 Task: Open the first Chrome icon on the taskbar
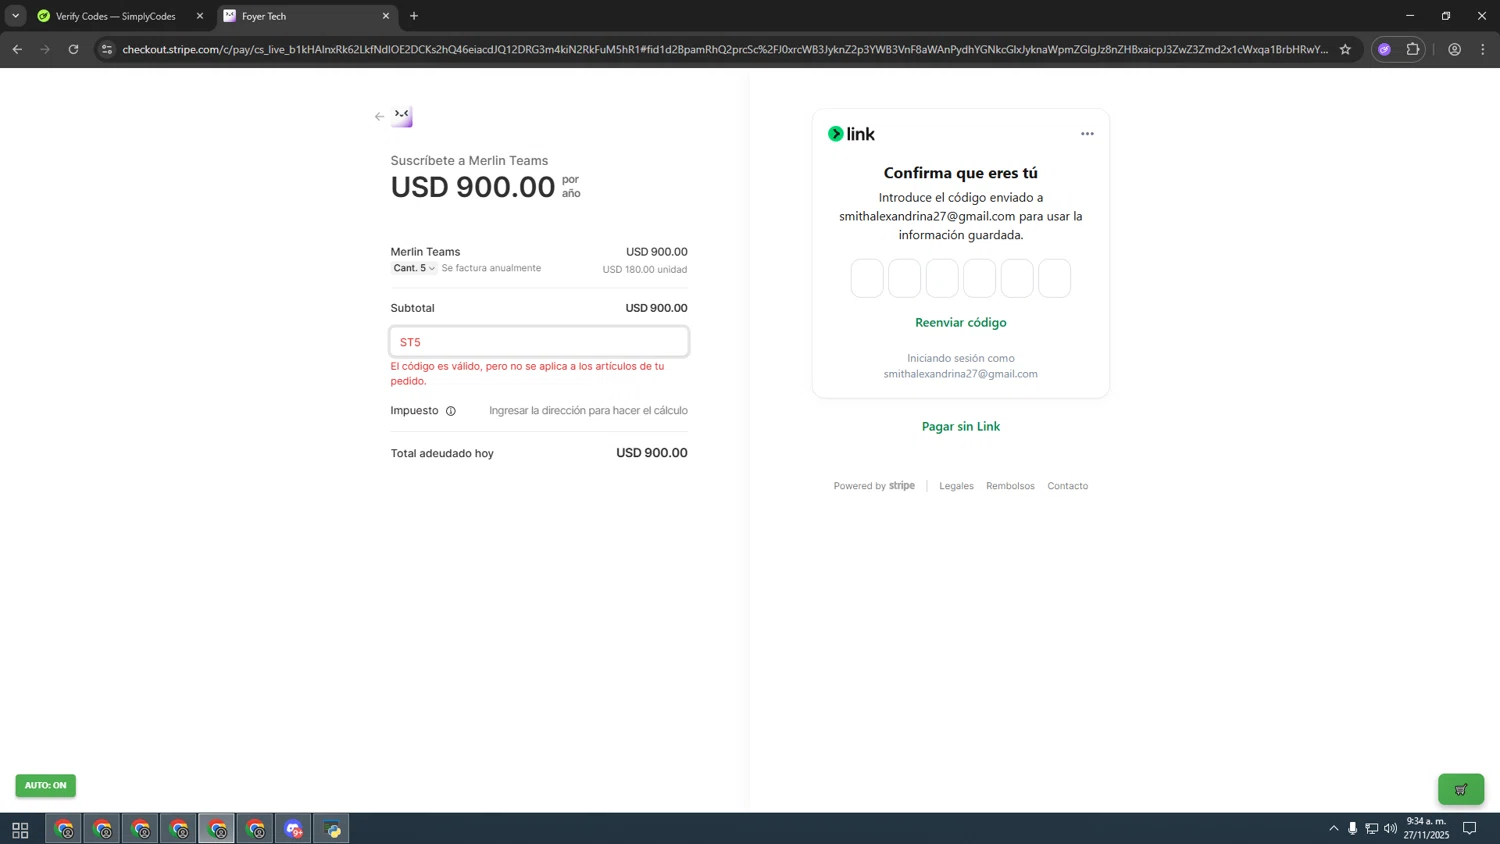tap(64, 829)
